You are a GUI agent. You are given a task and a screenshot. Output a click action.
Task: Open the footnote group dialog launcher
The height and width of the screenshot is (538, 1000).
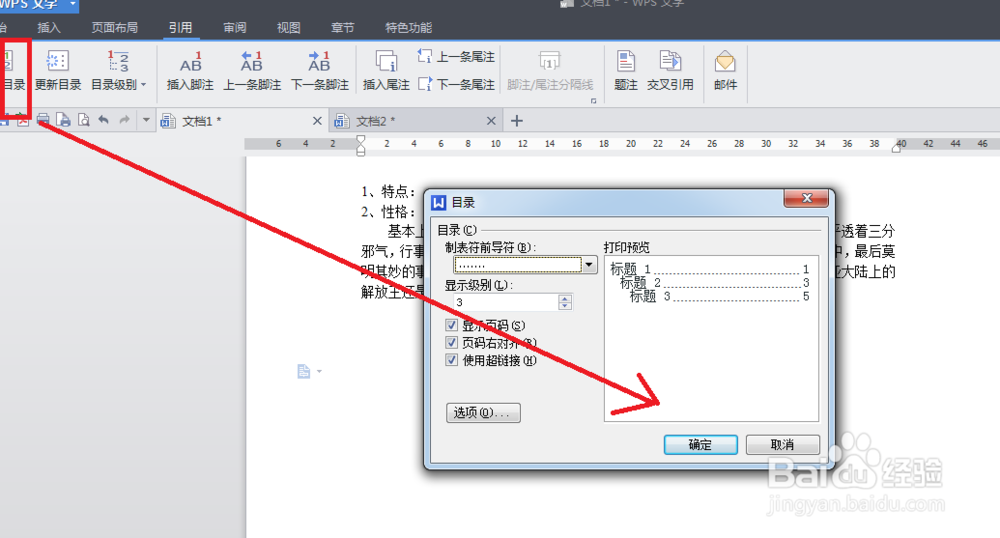coord(593,101)
